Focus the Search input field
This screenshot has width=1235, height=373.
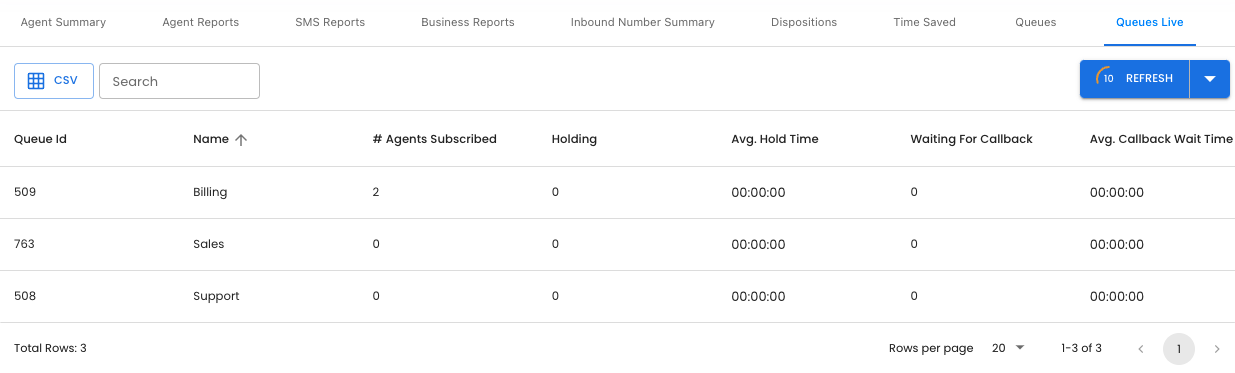[179, 81]
